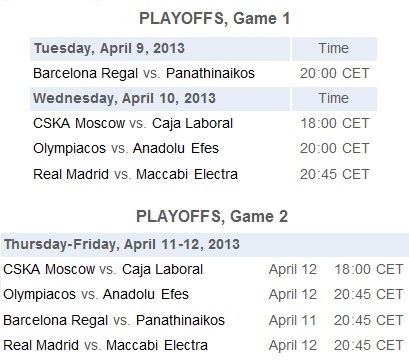Open Anadolu Efes in Game 2 table

click(146, 294)
